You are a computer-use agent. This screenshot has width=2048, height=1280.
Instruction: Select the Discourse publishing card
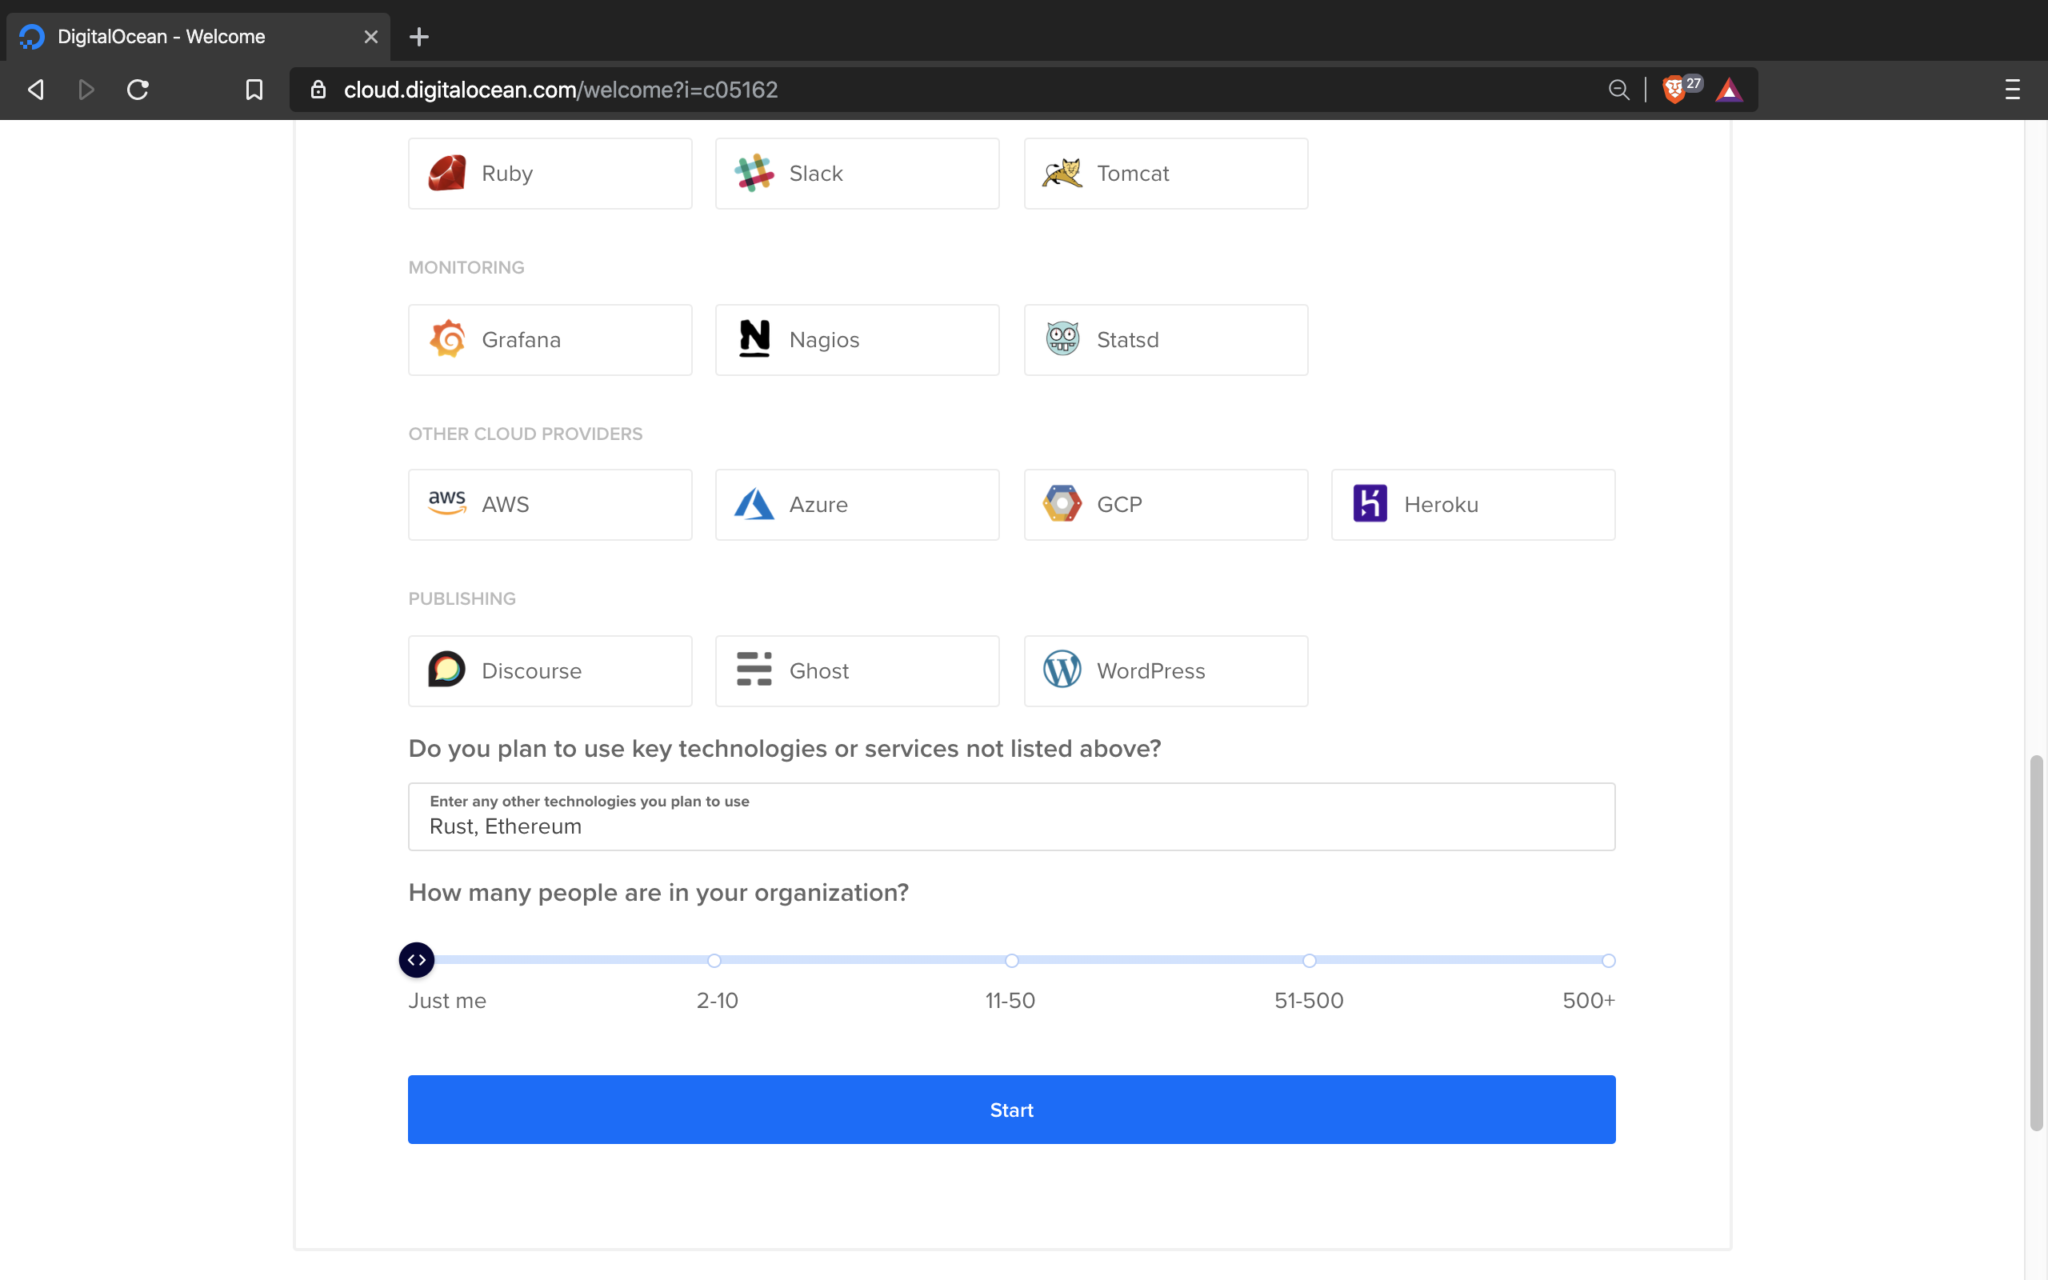pos(550,671)
